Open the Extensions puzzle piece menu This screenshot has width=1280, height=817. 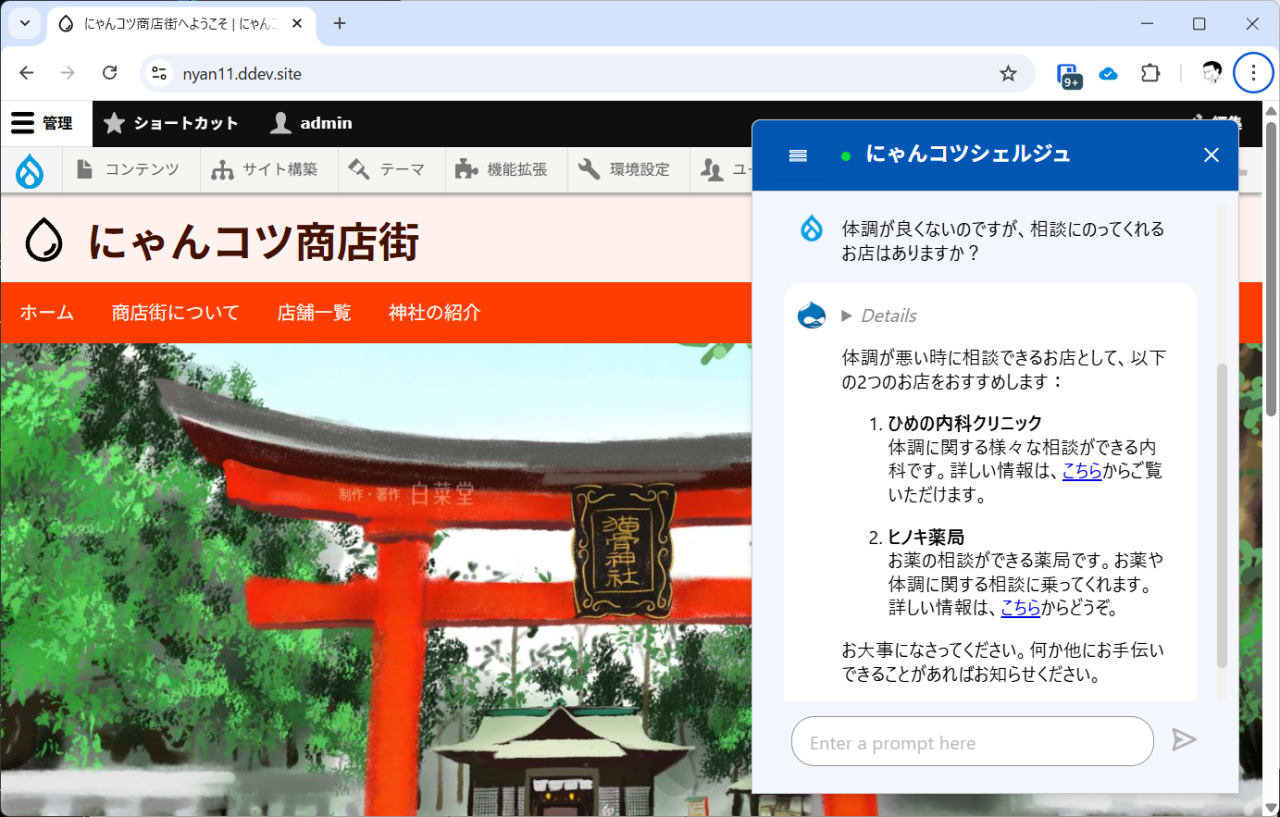tap(1151, 73)
